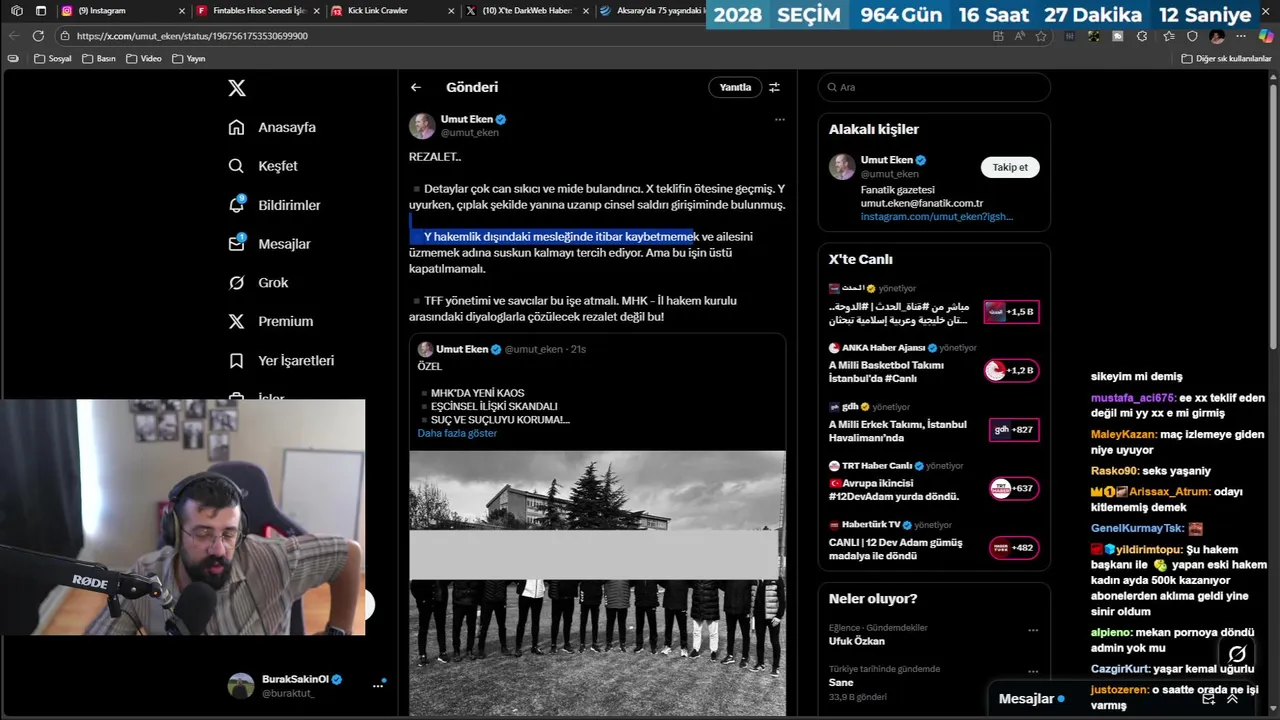Image resolution: width=1280 pixels, height=720 pixels.
Task: Open the Yayın bookmarks folder
Action: tap(189, 59)
